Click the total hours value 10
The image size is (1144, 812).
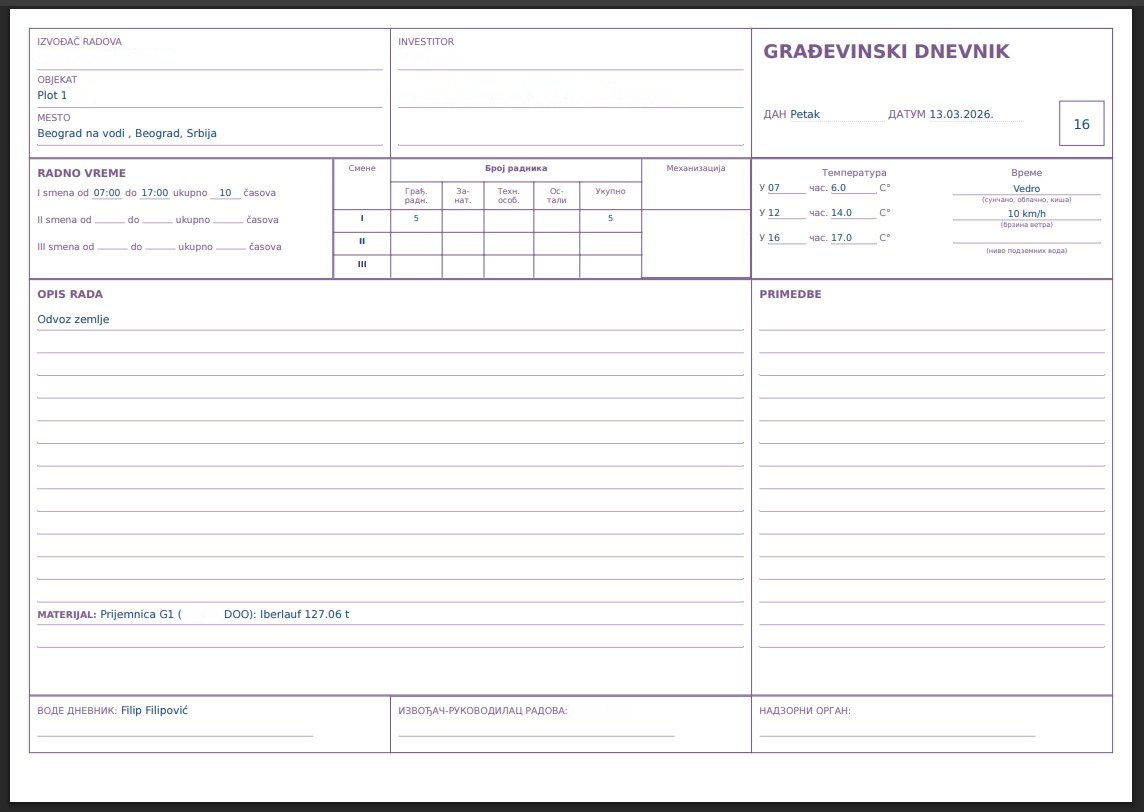pyautogui.click(x=225, y=193)
